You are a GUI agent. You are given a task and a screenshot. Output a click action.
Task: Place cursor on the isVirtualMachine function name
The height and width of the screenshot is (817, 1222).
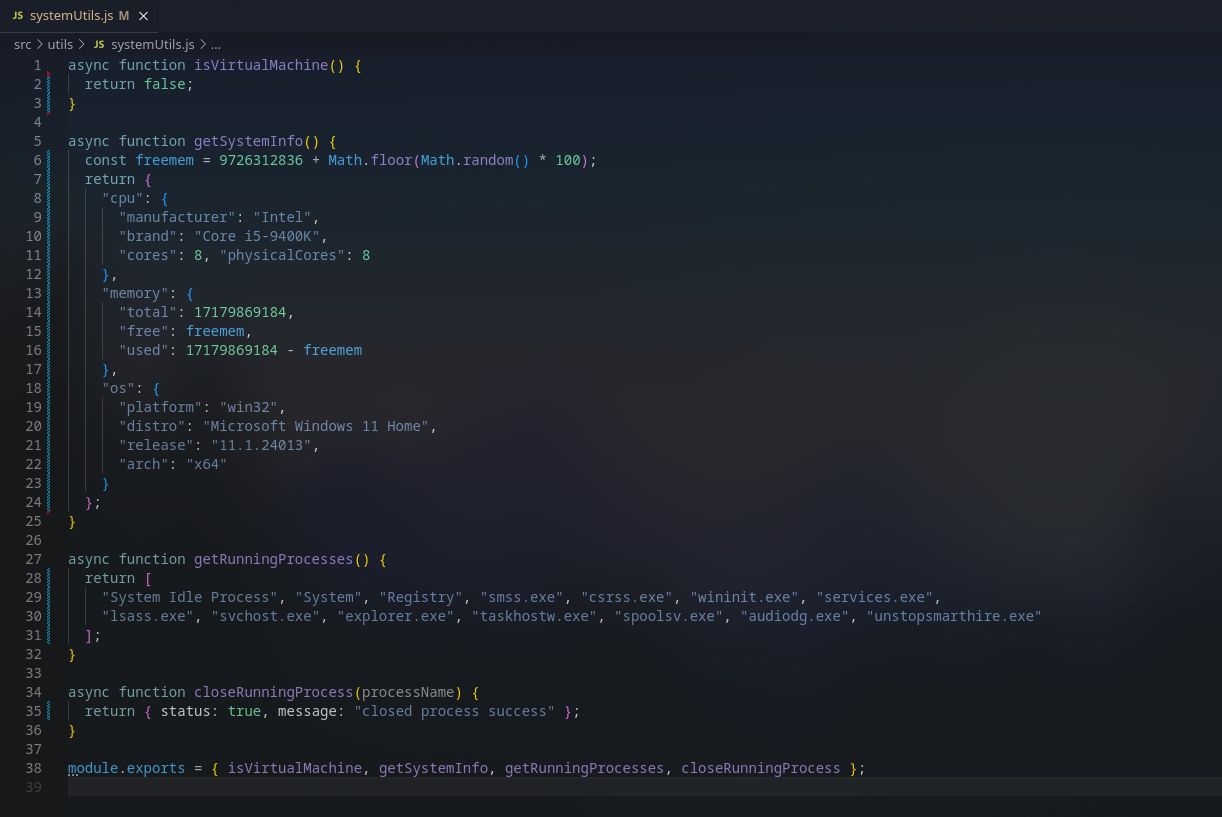(x=260, y=65)
